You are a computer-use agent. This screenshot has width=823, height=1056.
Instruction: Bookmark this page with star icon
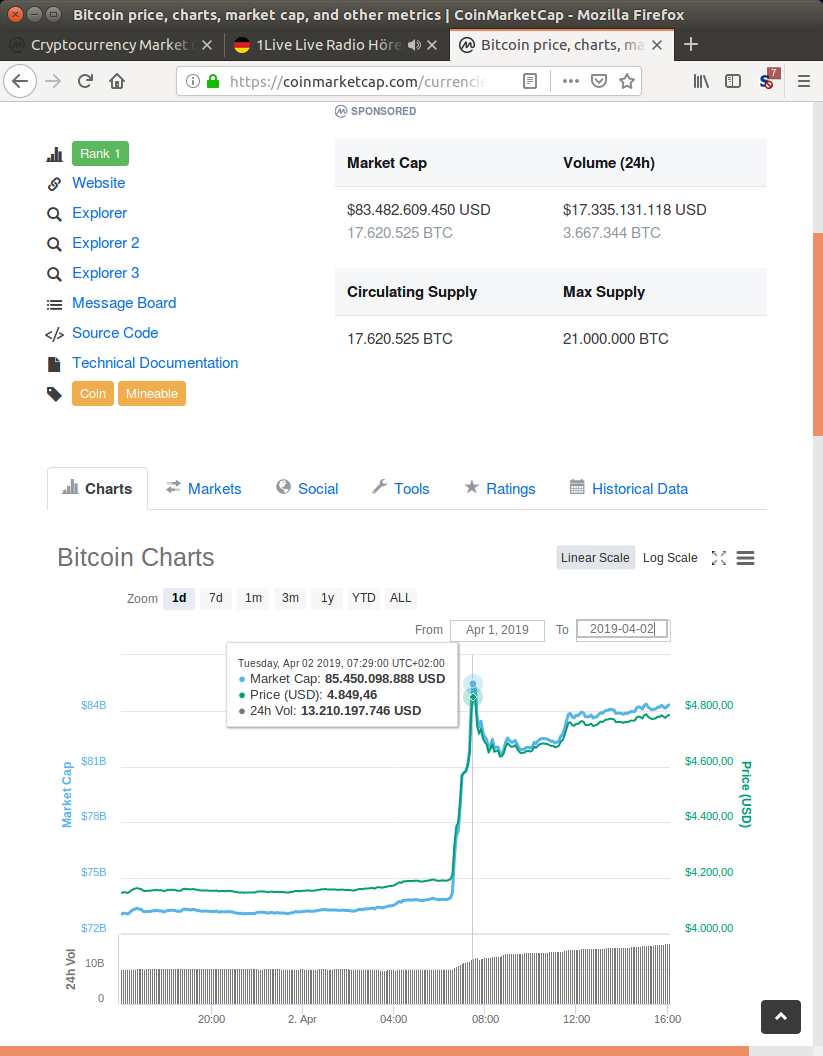coord(627,82)
